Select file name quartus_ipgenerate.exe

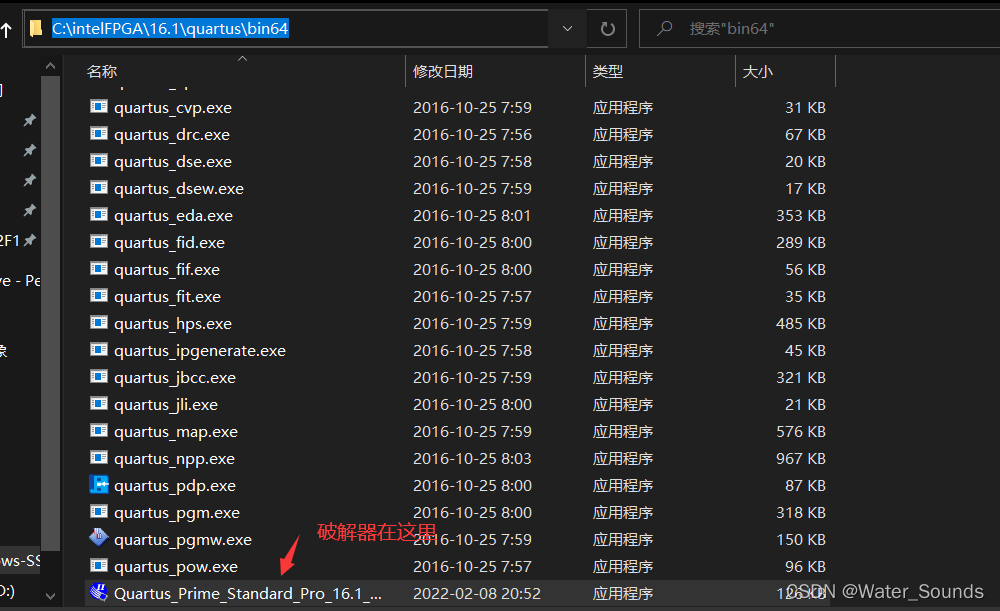(200, 351)
